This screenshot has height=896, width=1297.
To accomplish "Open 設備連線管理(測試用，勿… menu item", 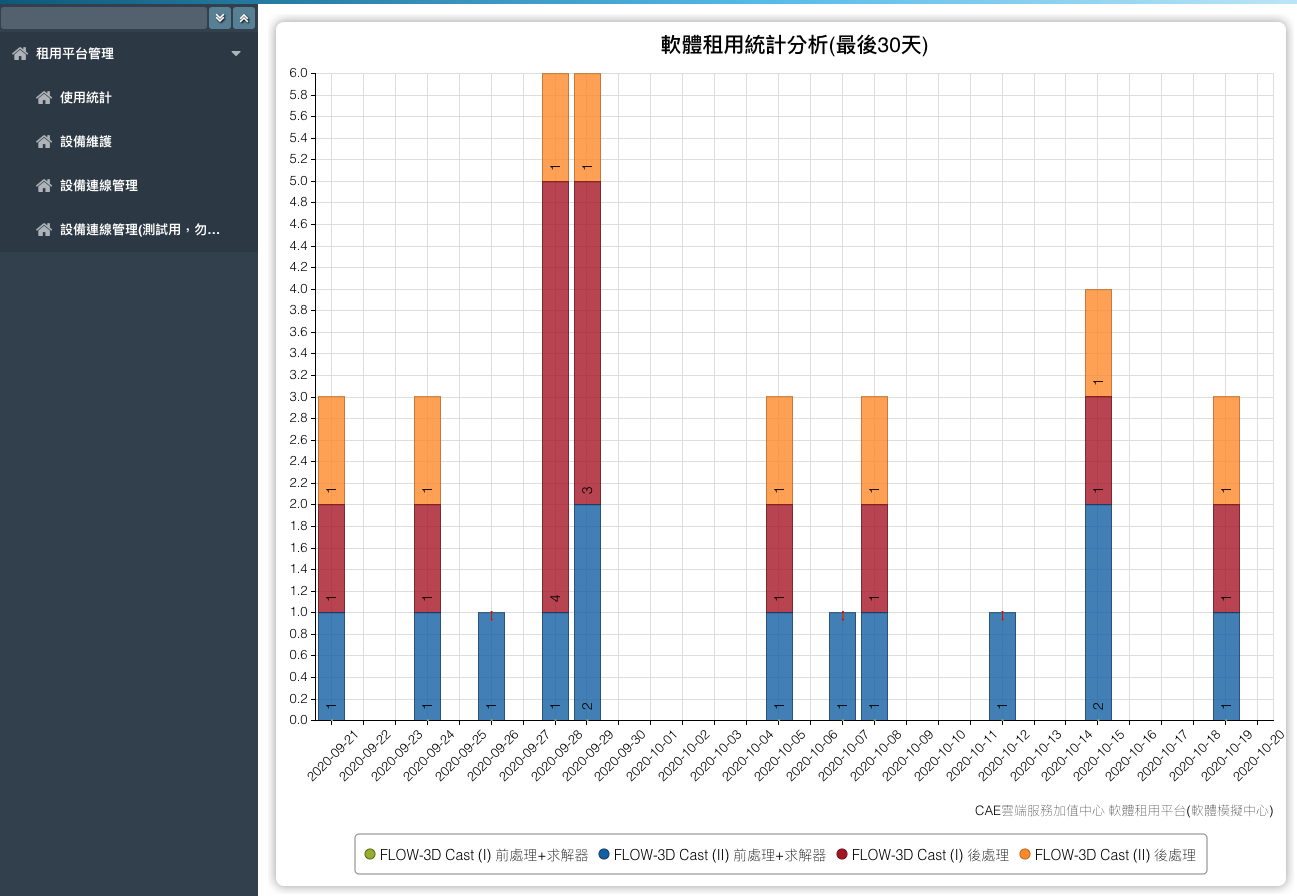I will click(x=129, y=230).
